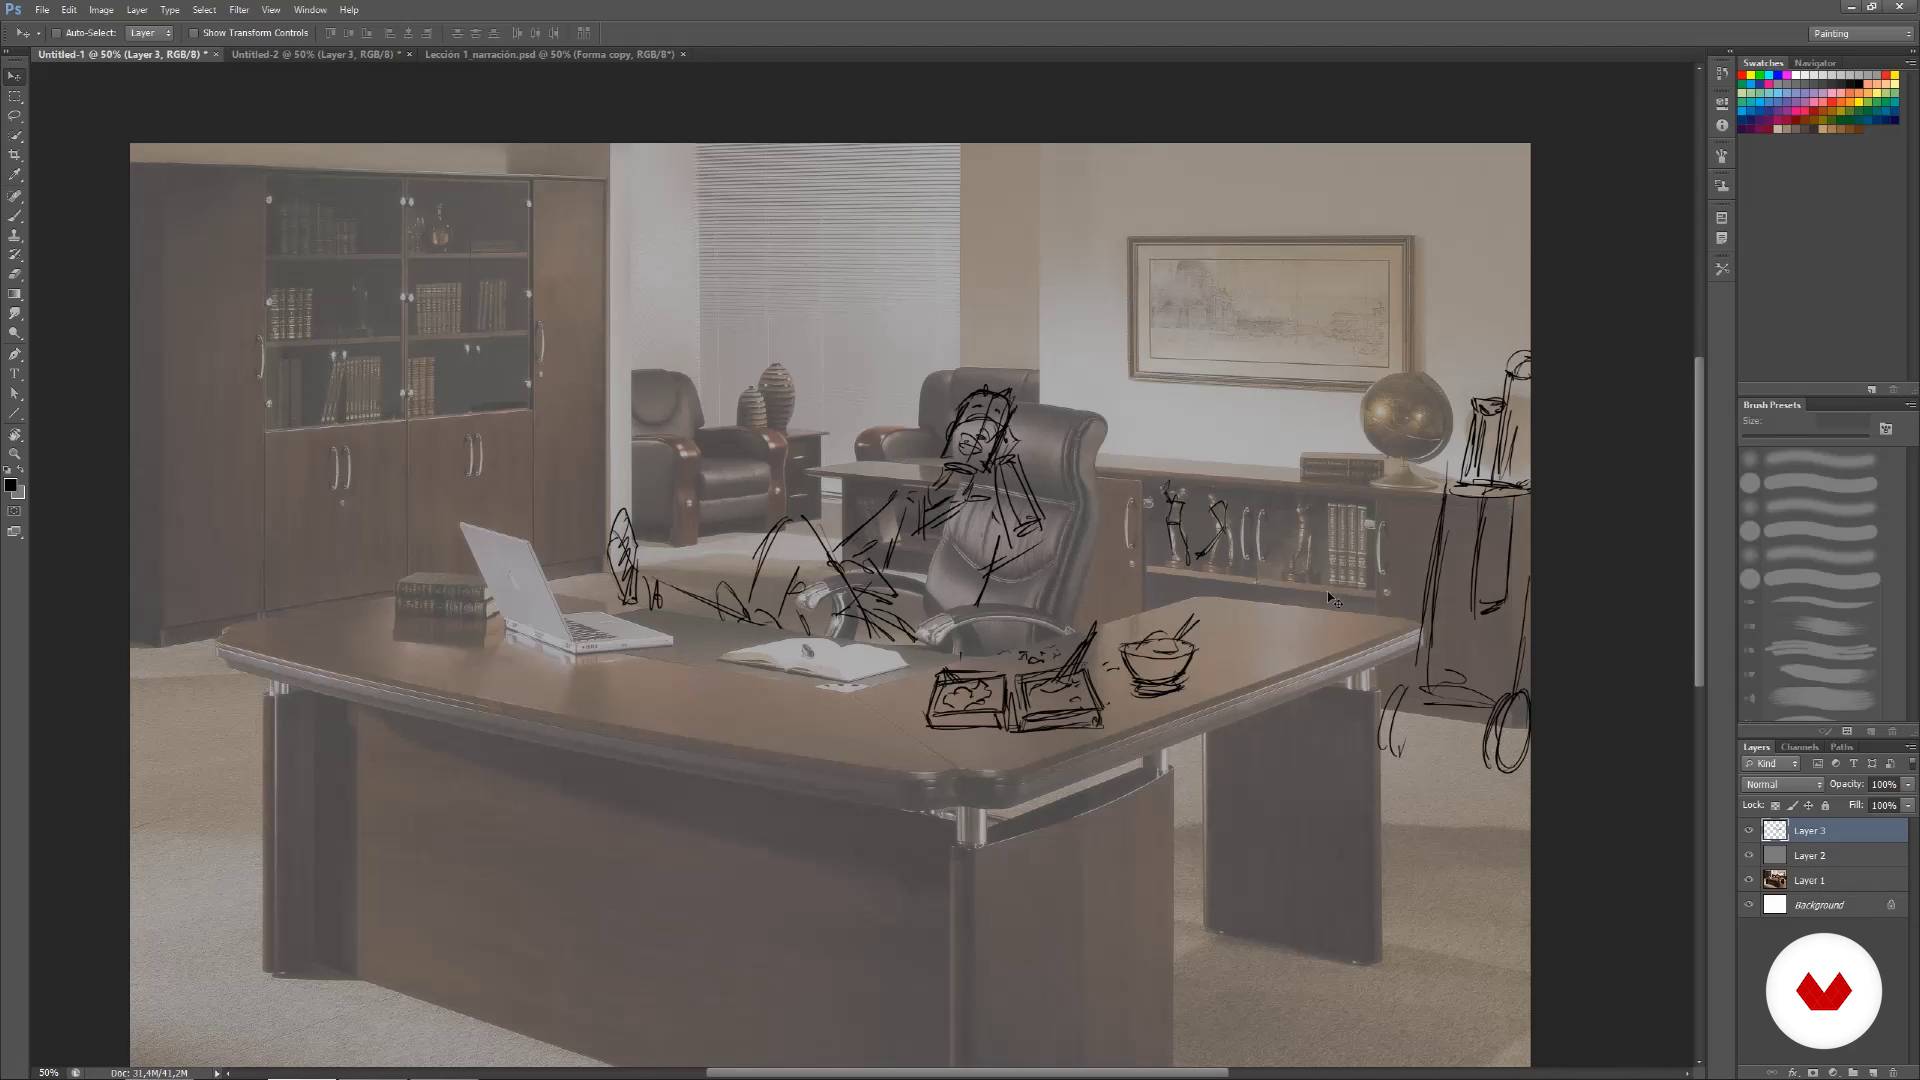Select the Smudge tool
This screenshot has width=1920, height=1080.
pos(14,314)
